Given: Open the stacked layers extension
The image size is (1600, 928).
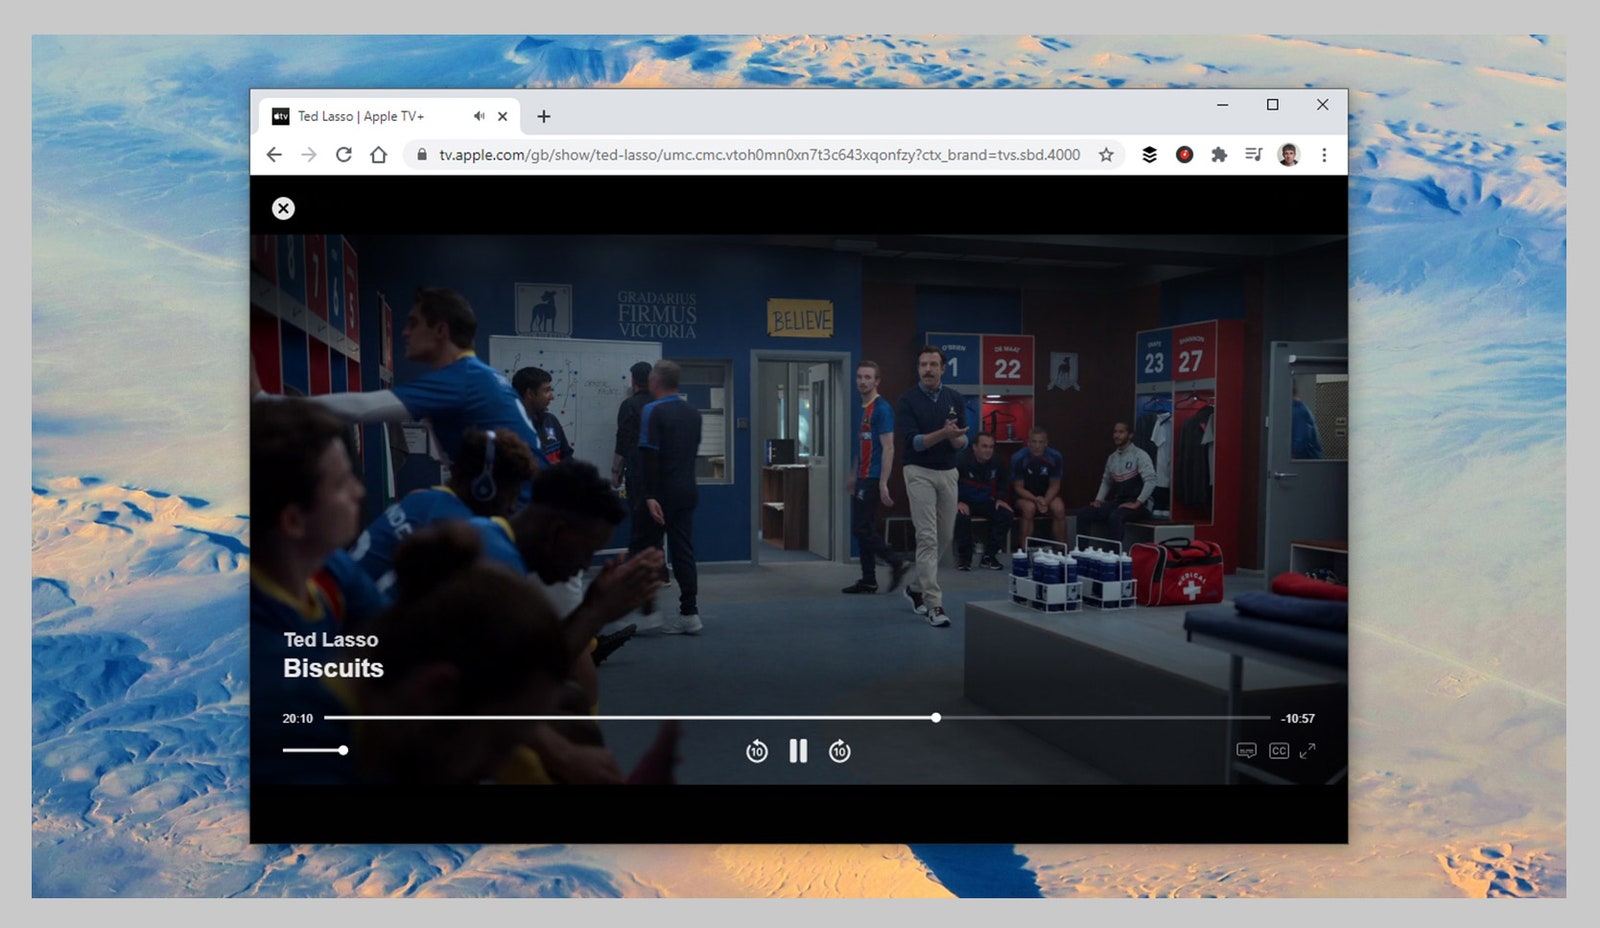Looking at the screenshot, I should [x=1150, y=154].
